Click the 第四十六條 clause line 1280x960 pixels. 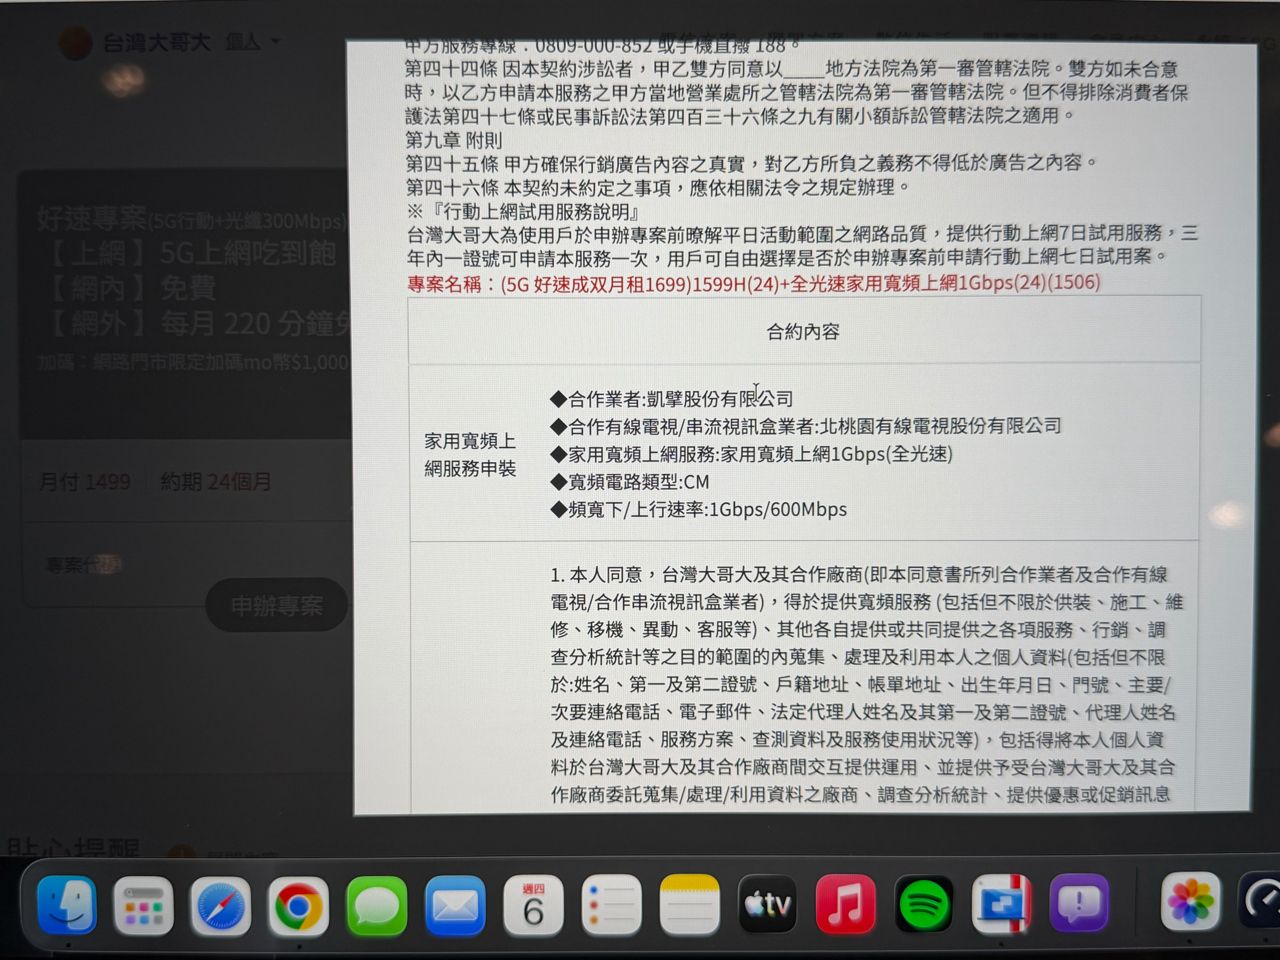[659, 187]
